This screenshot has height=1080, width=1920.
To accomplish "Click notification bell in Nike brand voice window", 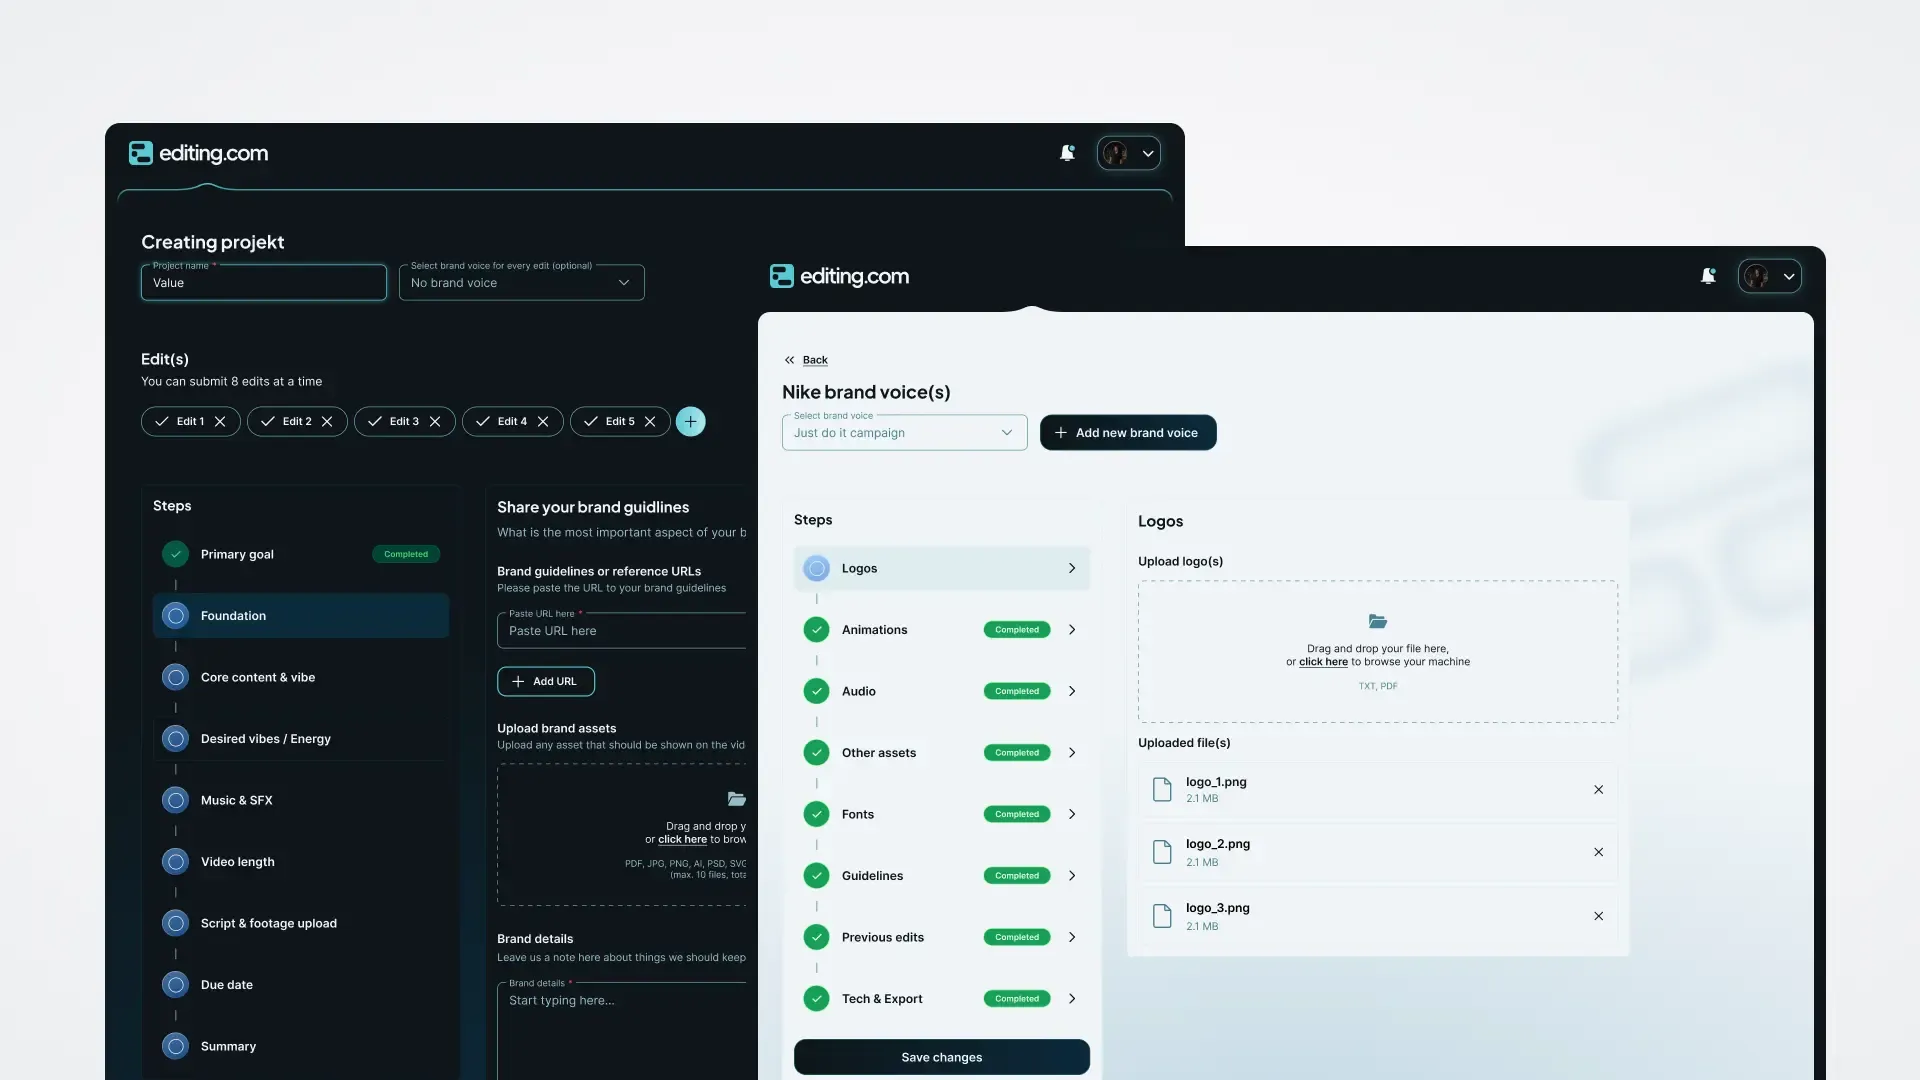I will (1708, 276).
